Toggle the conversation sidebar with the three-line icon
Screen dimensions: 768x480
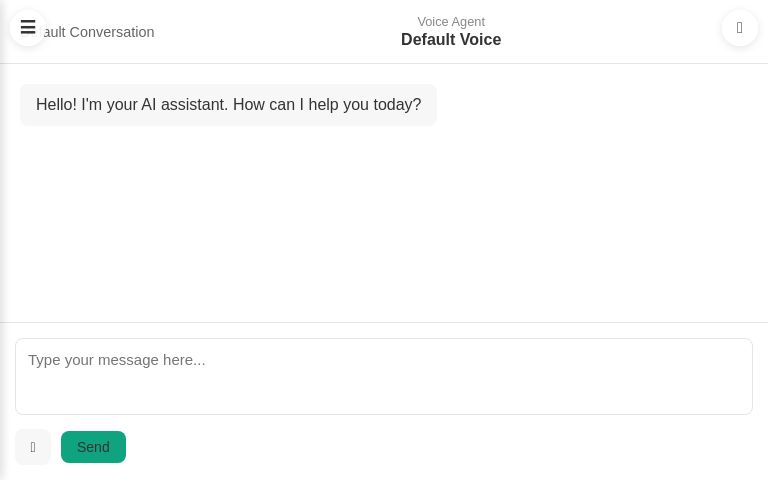(x=28, y=28)
